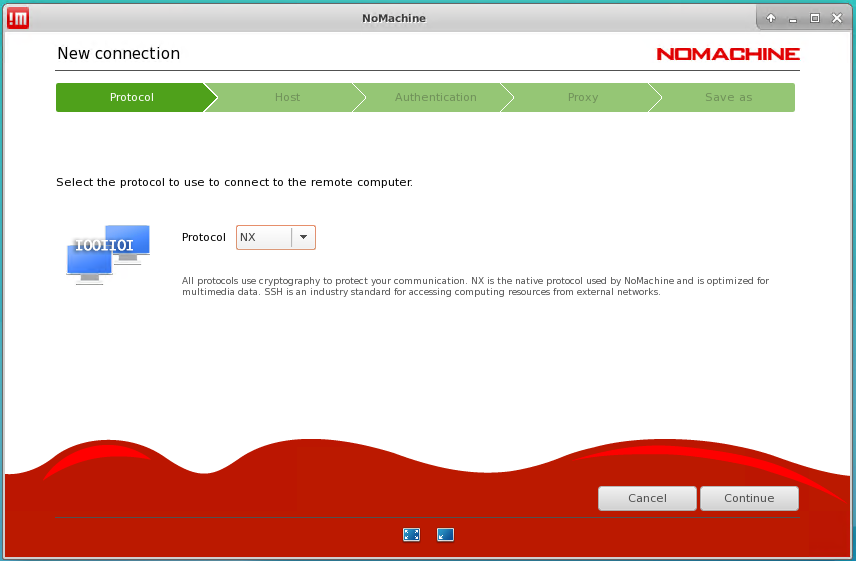856x561 pixels.
Task: Jump to the Authentication step
Action: [435, 97]
